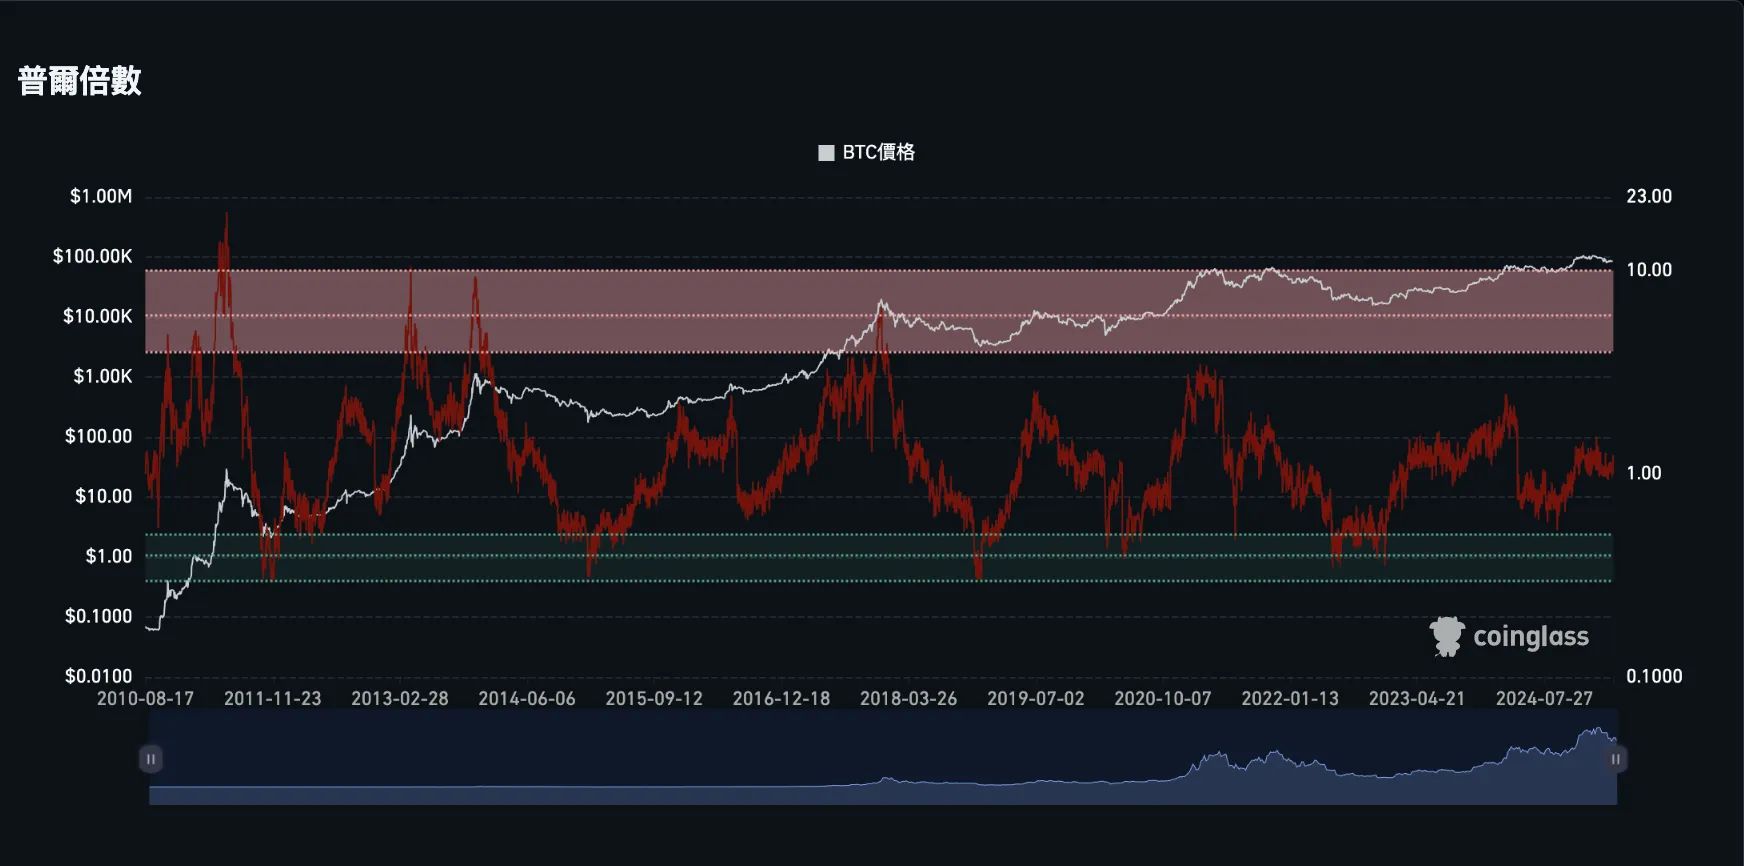Click the 2014-06-06 date label on the x-axis
Image resolution: width=1744 pixels, height=866 pixels.
pos(527,698)
